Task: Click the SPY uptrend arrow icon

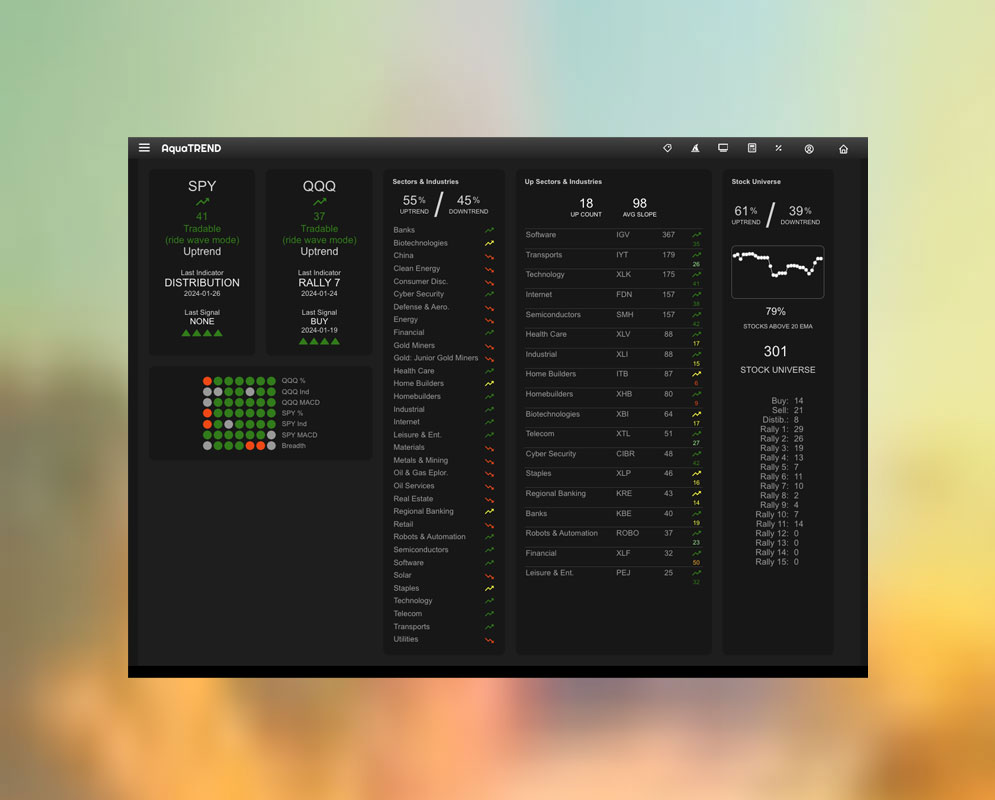Action: [202, 202]
